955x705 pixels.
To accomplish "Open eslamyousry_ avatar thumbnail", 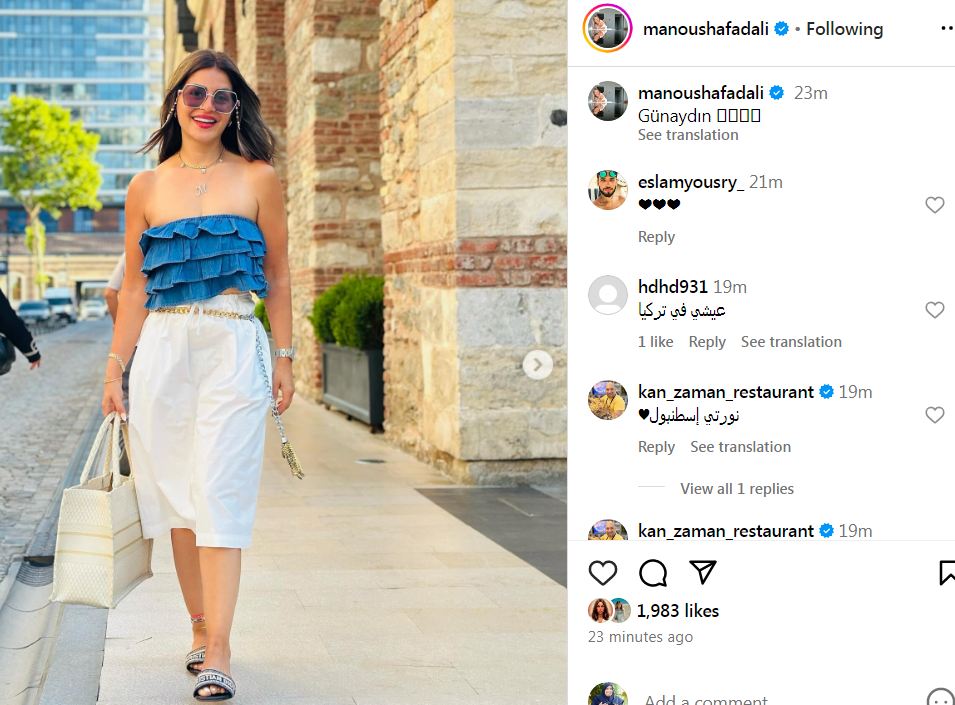I will (x=607, y=190).
